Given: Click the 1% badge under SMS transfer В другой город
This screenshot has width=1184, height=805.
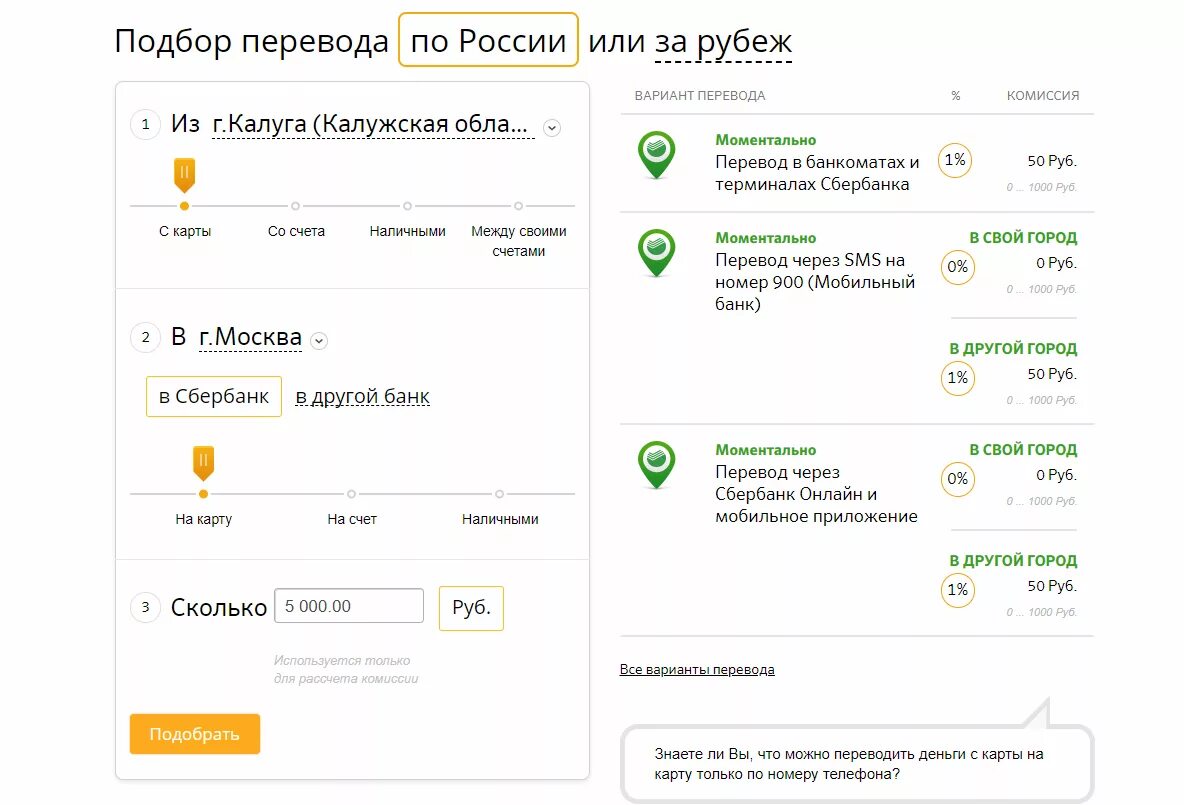Looking at the screenshot, I should pyautogui.click(x=957, y=378).
